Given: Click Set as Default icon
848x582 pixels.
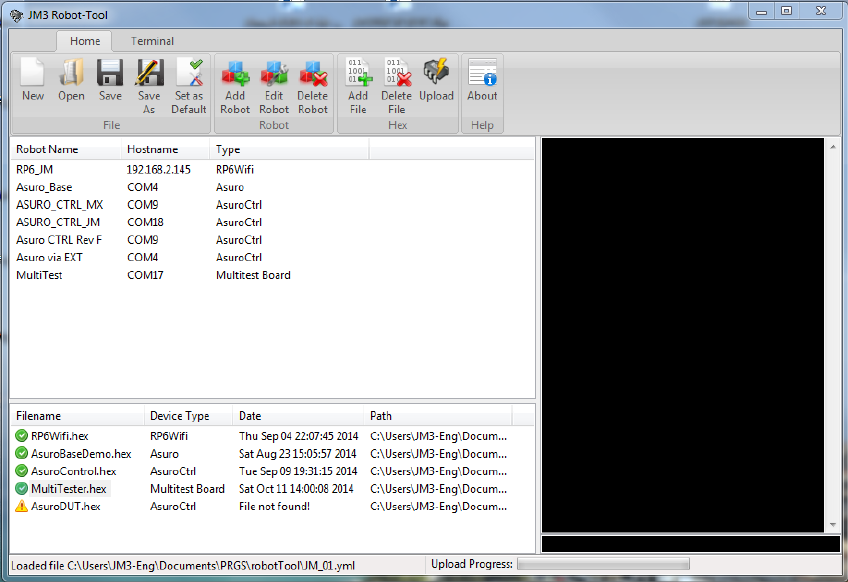Looking at the screenshot, I should (x=189, y=72).
